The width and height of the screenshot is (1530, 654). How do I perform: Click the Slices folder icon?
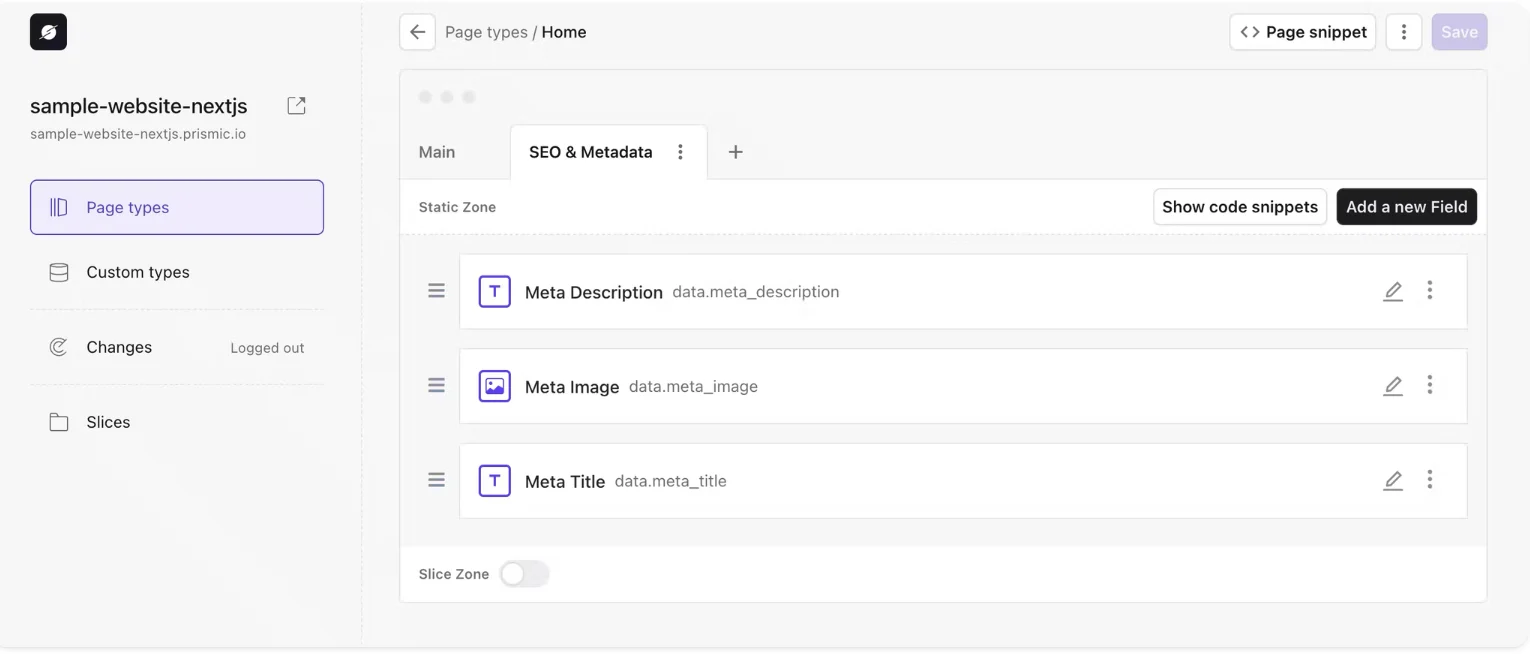click(x=58, y=421)
